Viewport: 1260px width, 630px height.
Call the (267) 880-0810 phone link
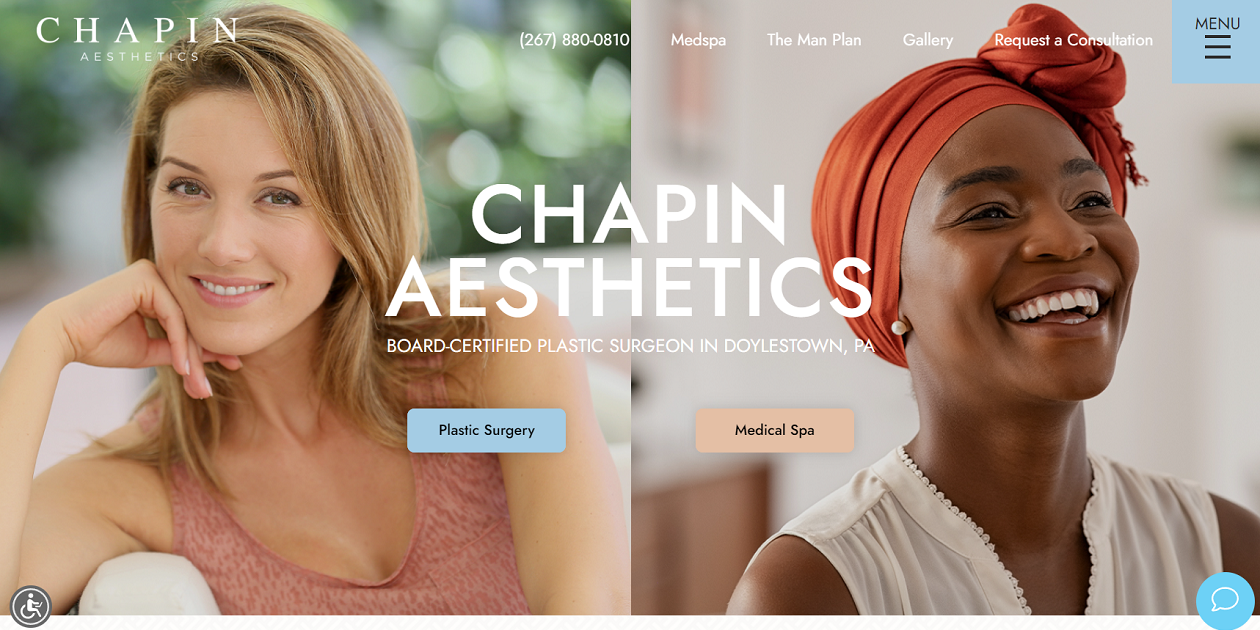(574, 40)
